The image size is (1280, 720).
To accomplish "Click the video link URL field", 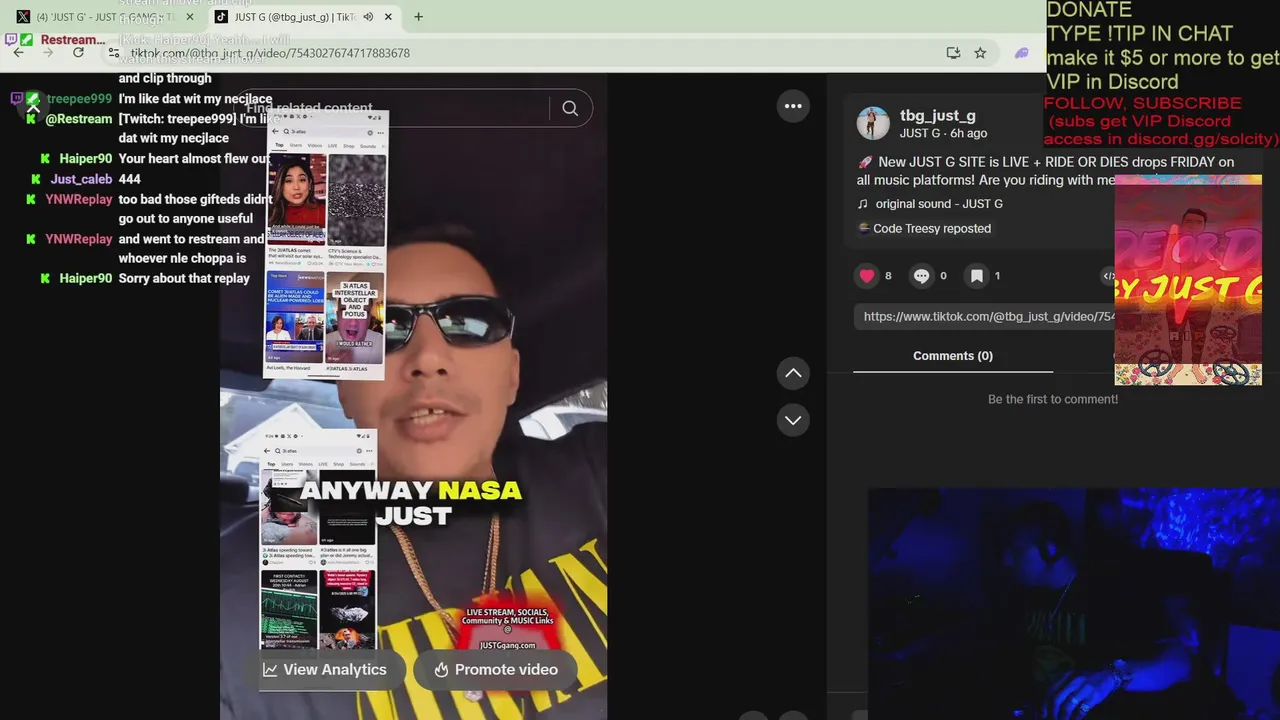I will [x=985, y=316].
